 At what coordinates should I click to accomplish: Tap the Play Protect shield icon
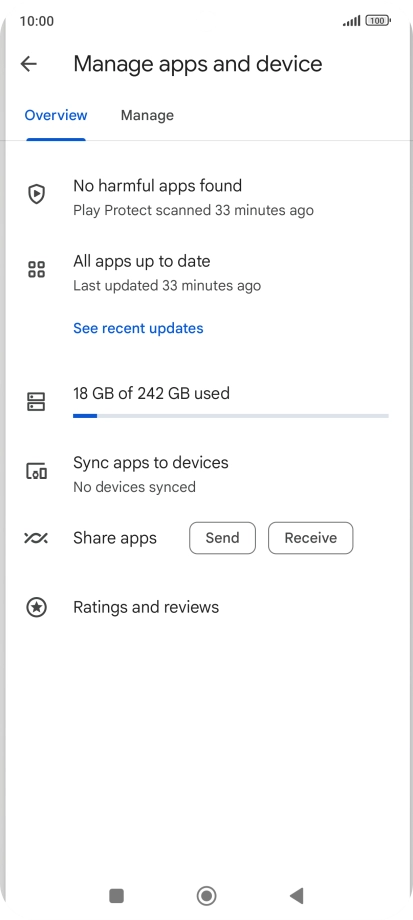(x=36, y=194)
